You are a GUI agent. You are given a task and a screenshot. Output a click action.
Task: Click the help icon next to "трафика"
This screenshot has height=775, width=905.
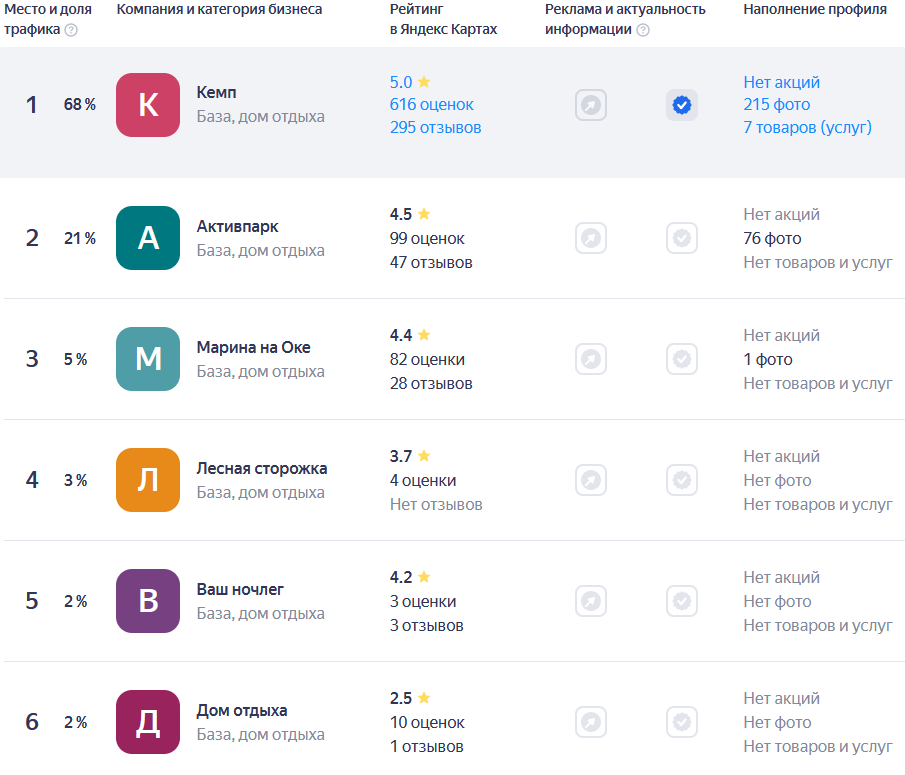71,30
